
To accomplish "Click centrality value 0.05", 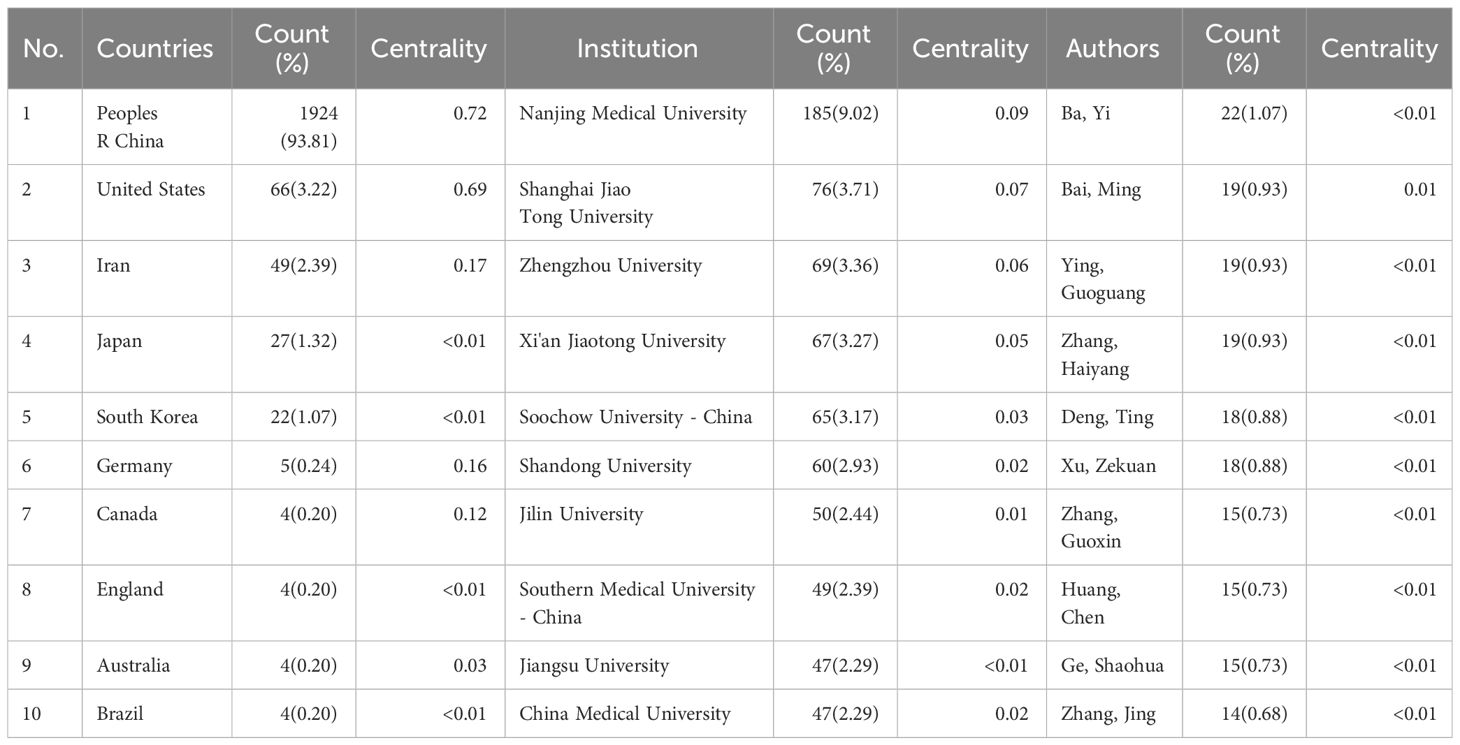I will click(1011, 341).
